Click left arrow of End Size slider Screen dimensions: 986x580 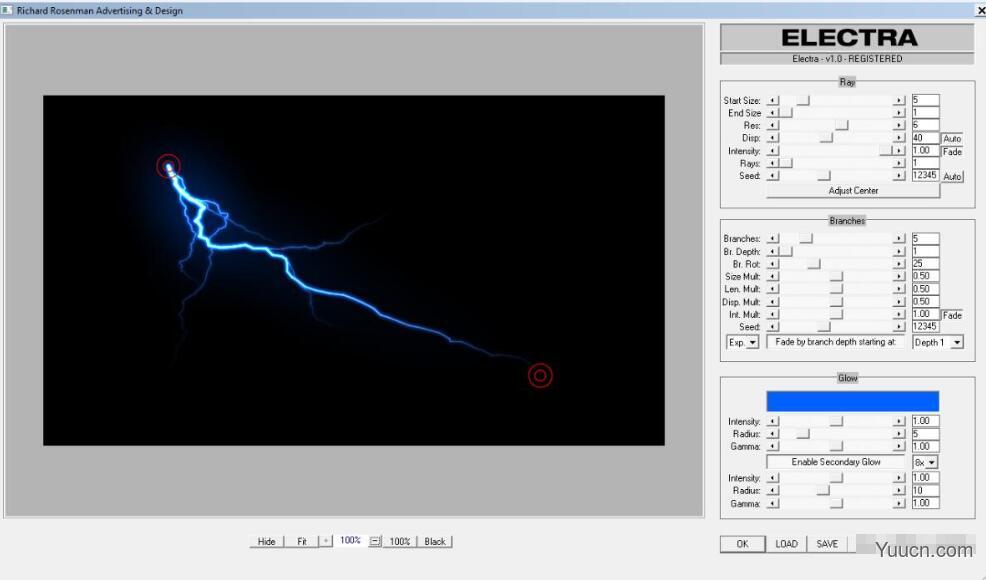(x=773, y=113)
